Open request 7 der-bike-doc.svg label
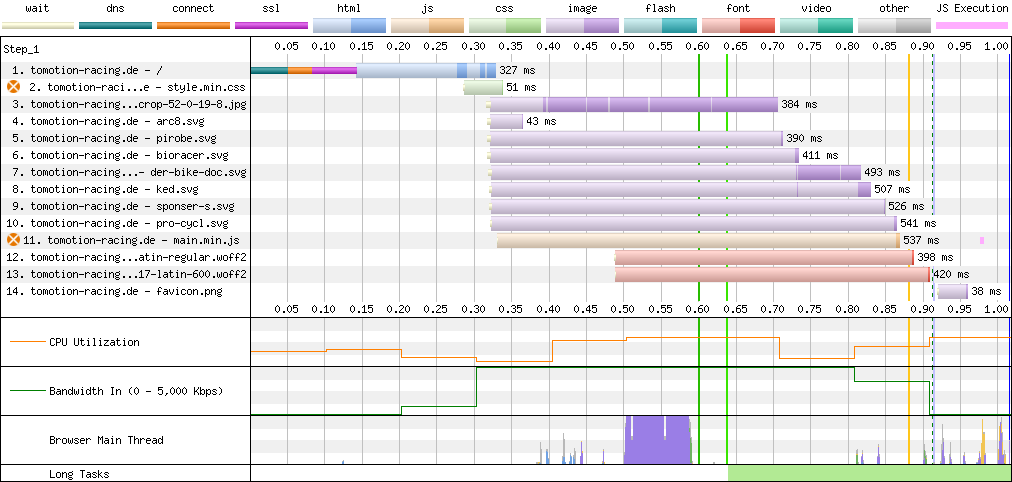1012x482 pixels. (x=128, y=172)
